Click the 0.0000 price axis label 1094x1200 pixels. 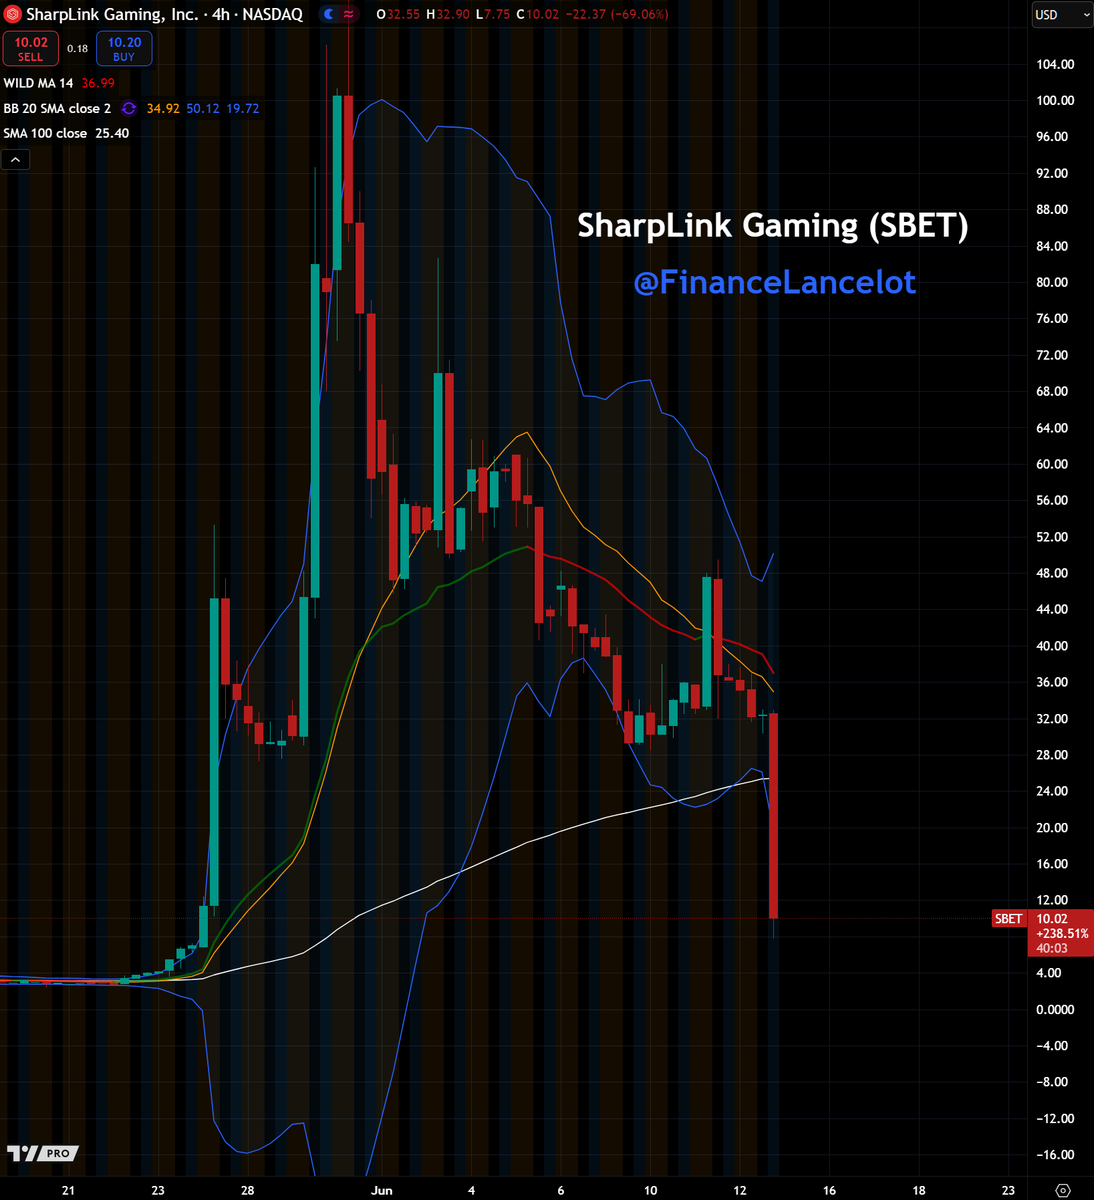1056,1009
